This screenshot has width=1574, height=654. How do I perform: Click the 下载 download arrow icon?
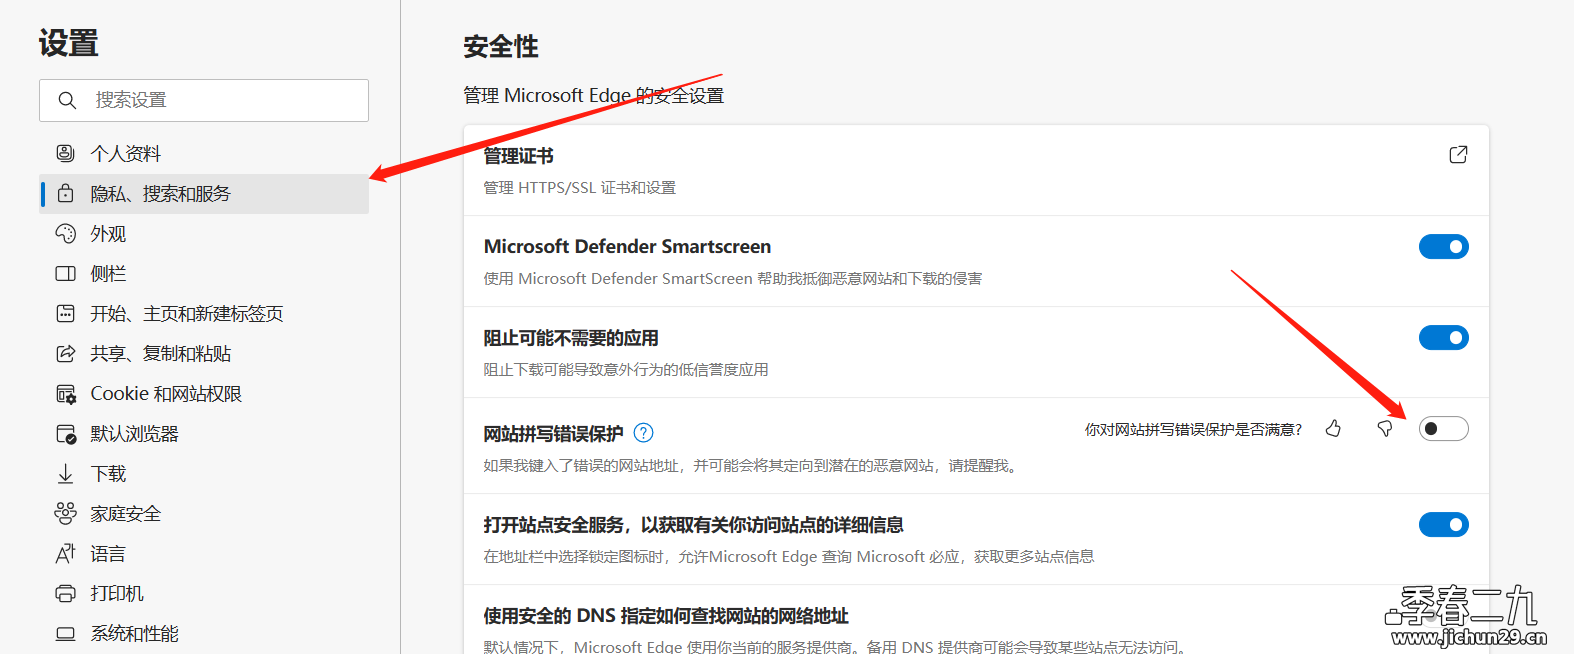65,473
